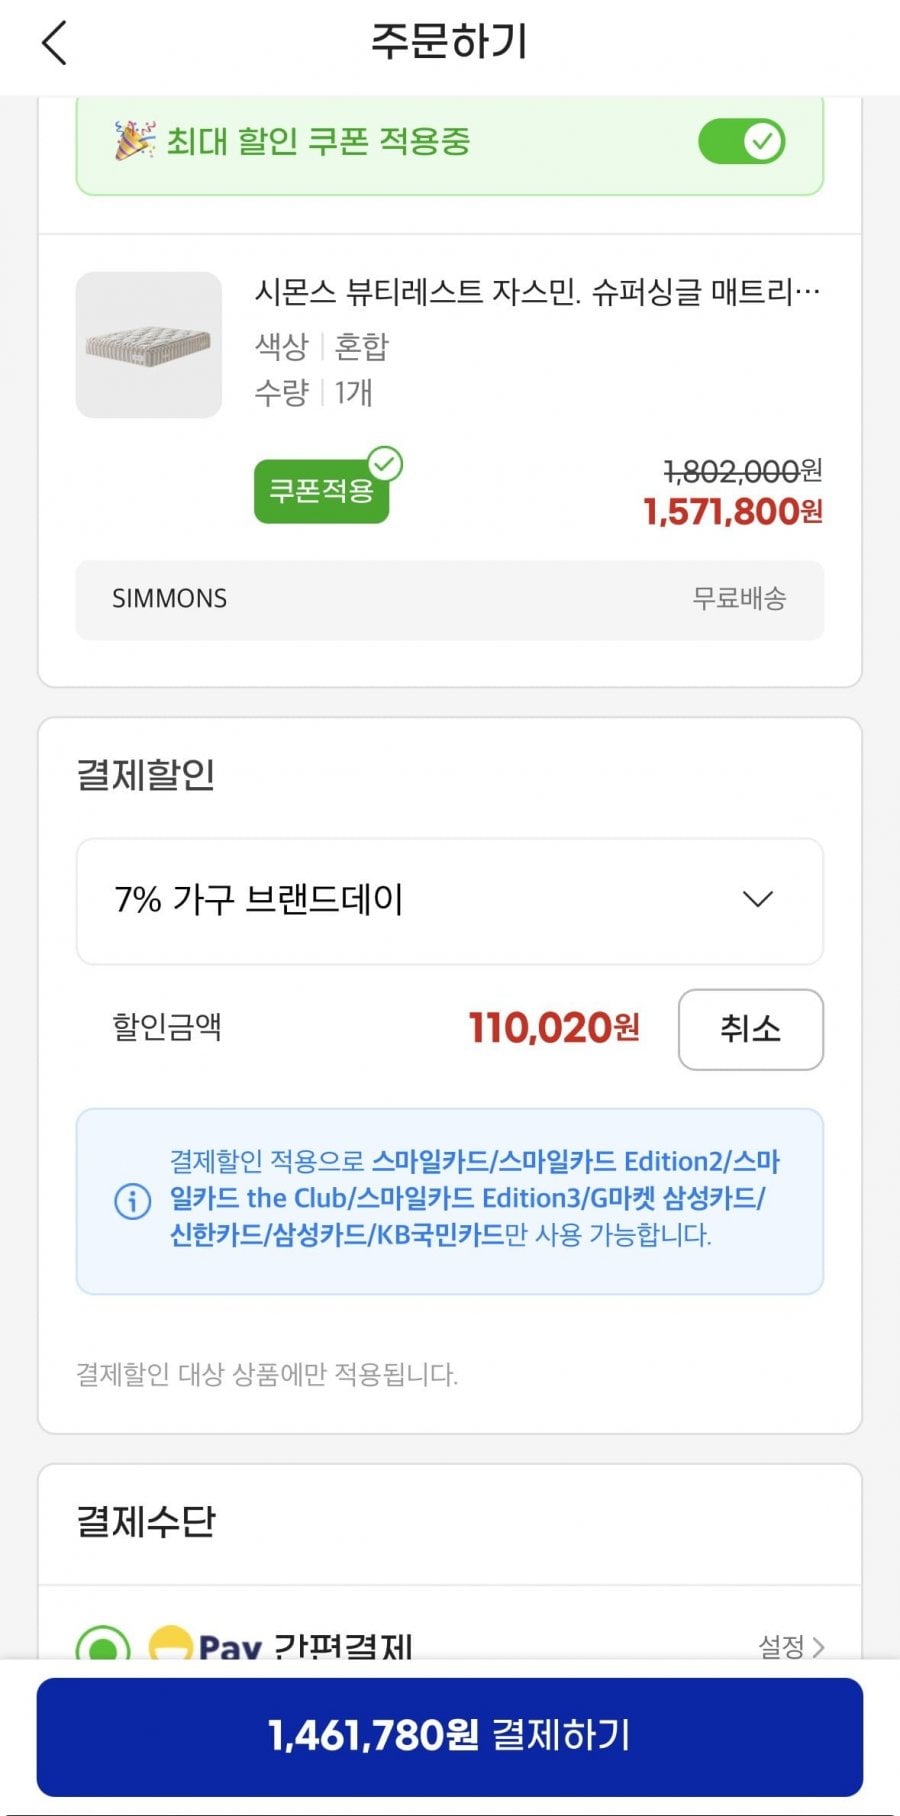This screenshot has width=900, height=1816.
Task: Select the Pay 간편결제 radio button
Action: [103, 1645]
